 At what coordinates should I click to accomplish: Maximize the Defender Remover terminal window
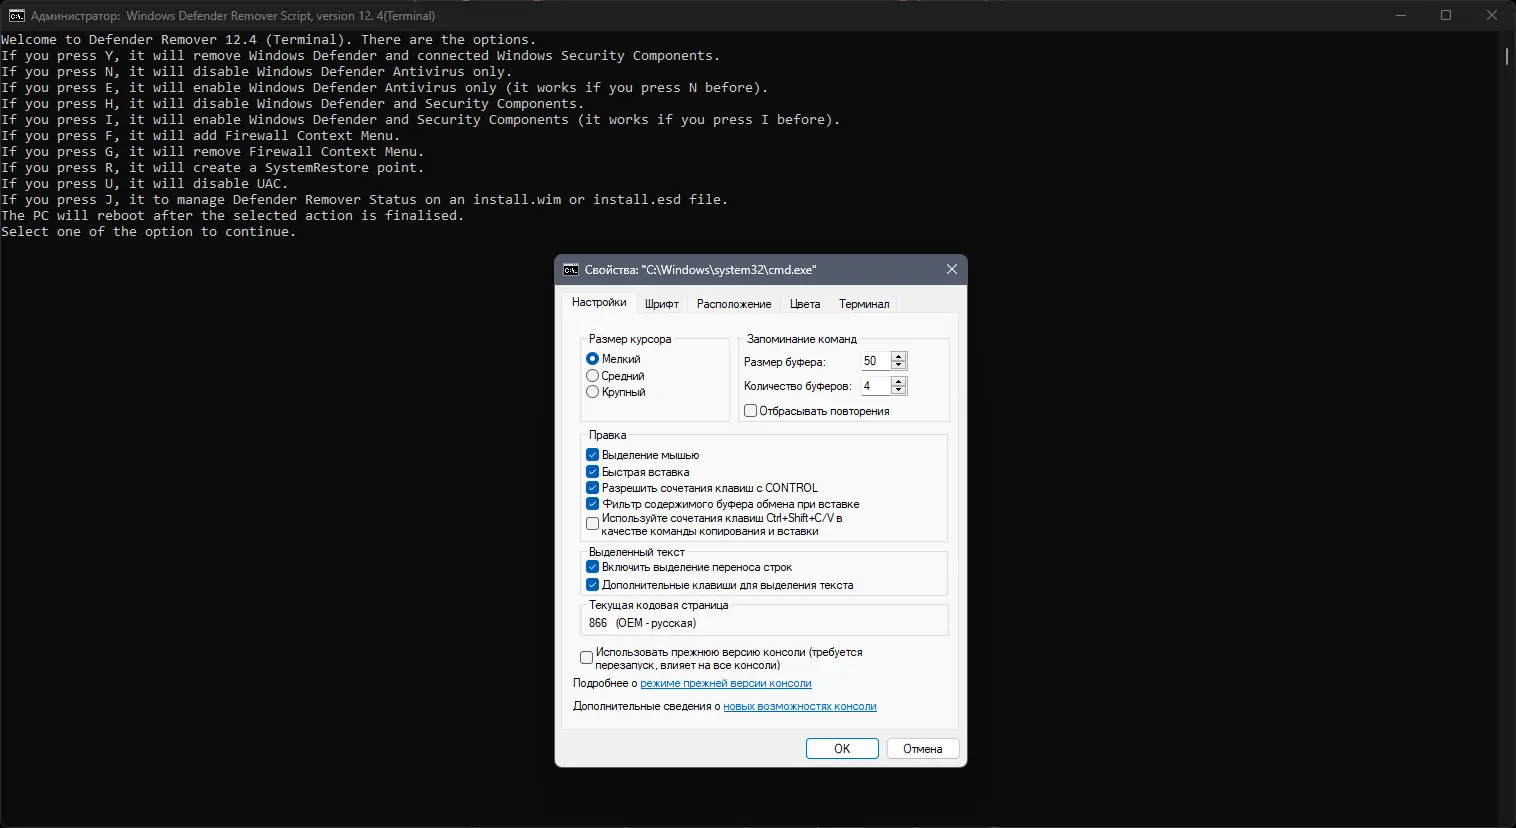coord(1446,15)
